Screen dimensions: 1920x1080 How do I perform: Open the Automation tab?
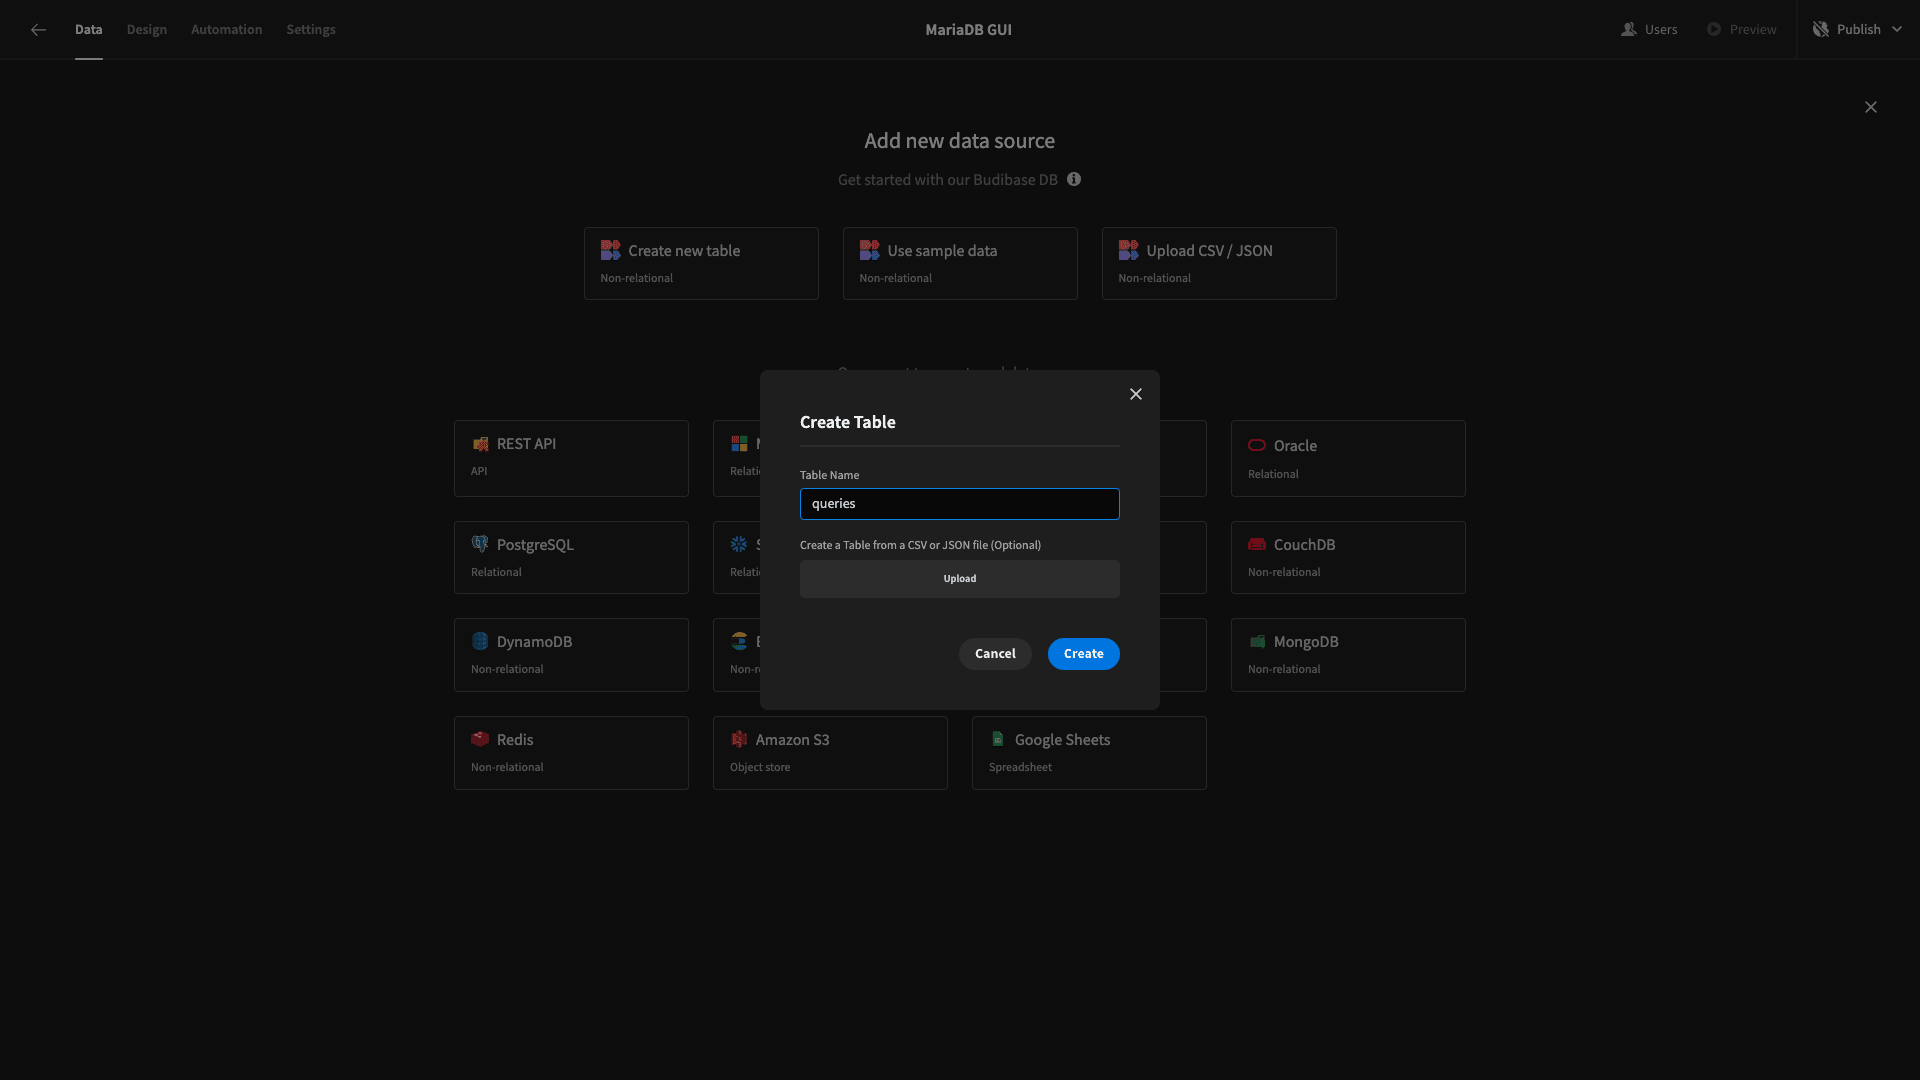point(226,30)
